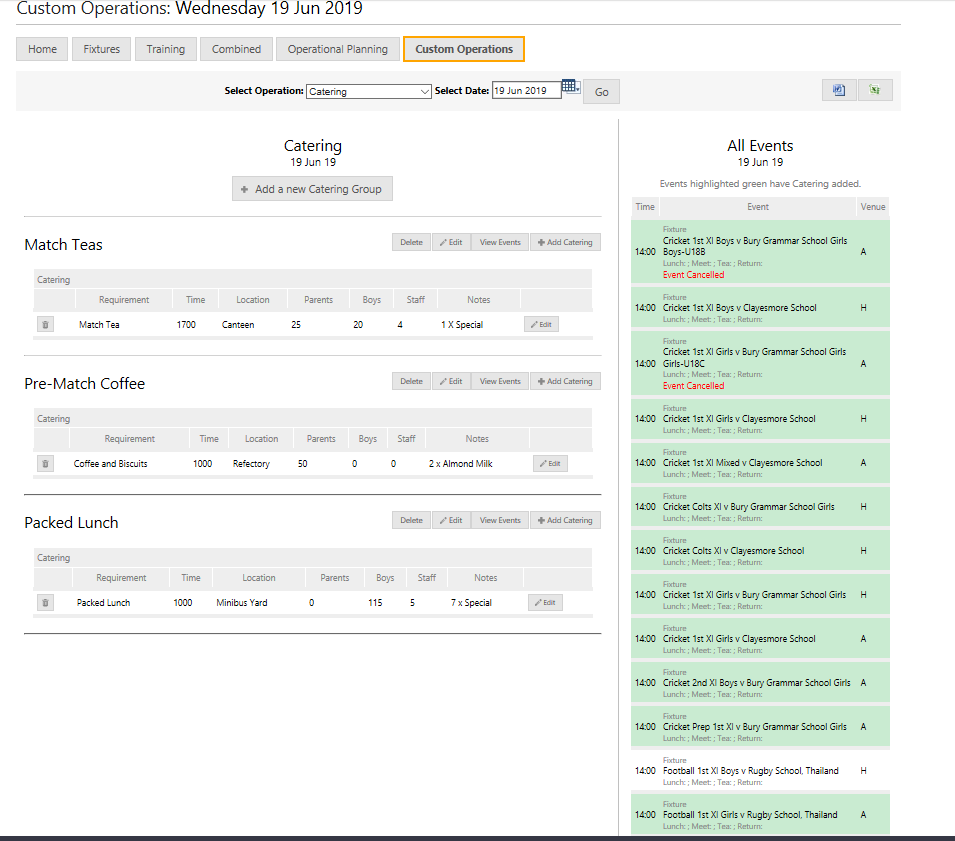955x841 pixels.
Task: Select Cricket Colts XI v Clayesmore School event
Action: (x=760, y=551)
